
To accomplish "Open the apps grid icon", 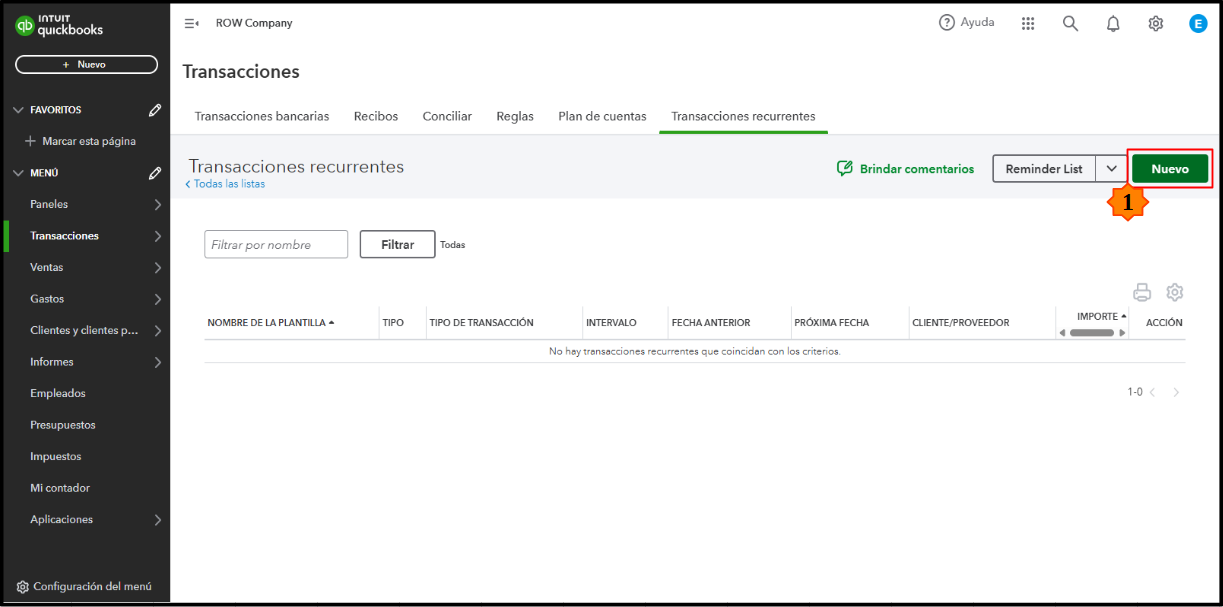I will point(1028,23).
